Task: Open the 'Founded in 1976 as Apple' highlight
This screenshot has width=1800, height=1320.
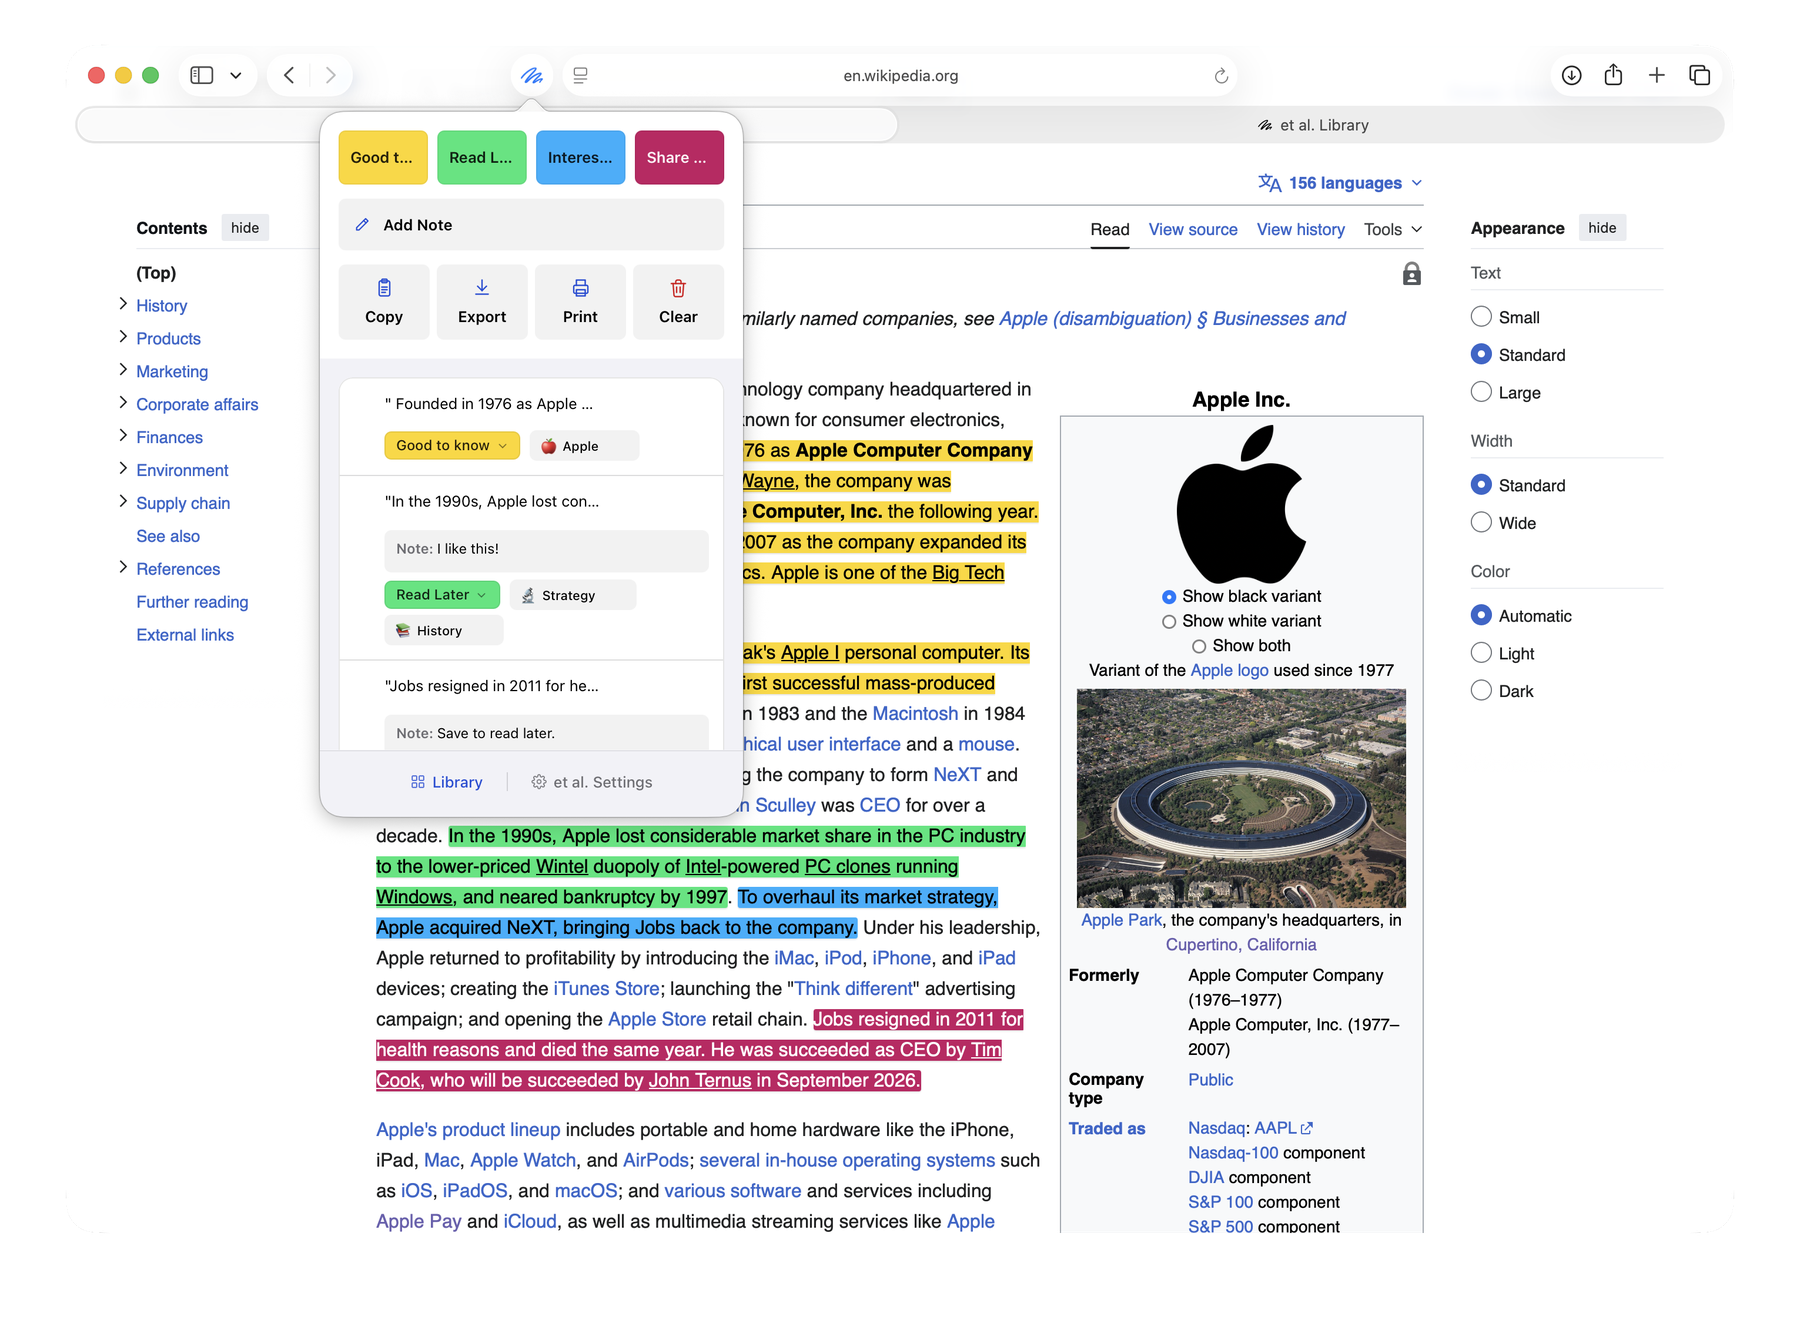Action: (x=489, y=404)
